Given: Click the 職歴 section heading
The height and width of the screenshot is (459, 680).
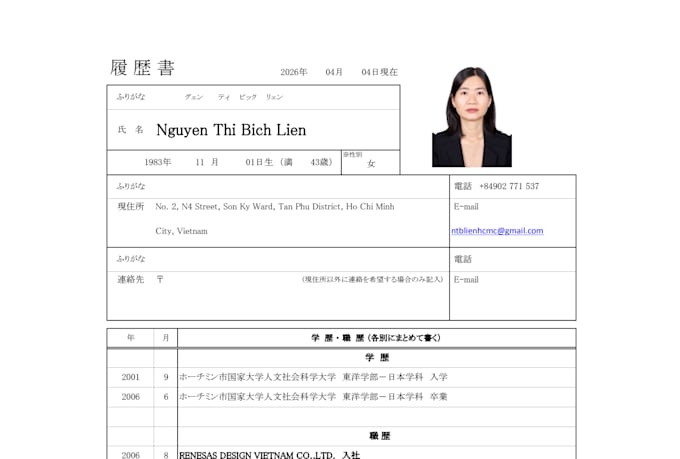Looking at the screenshot, I should 380,436.
